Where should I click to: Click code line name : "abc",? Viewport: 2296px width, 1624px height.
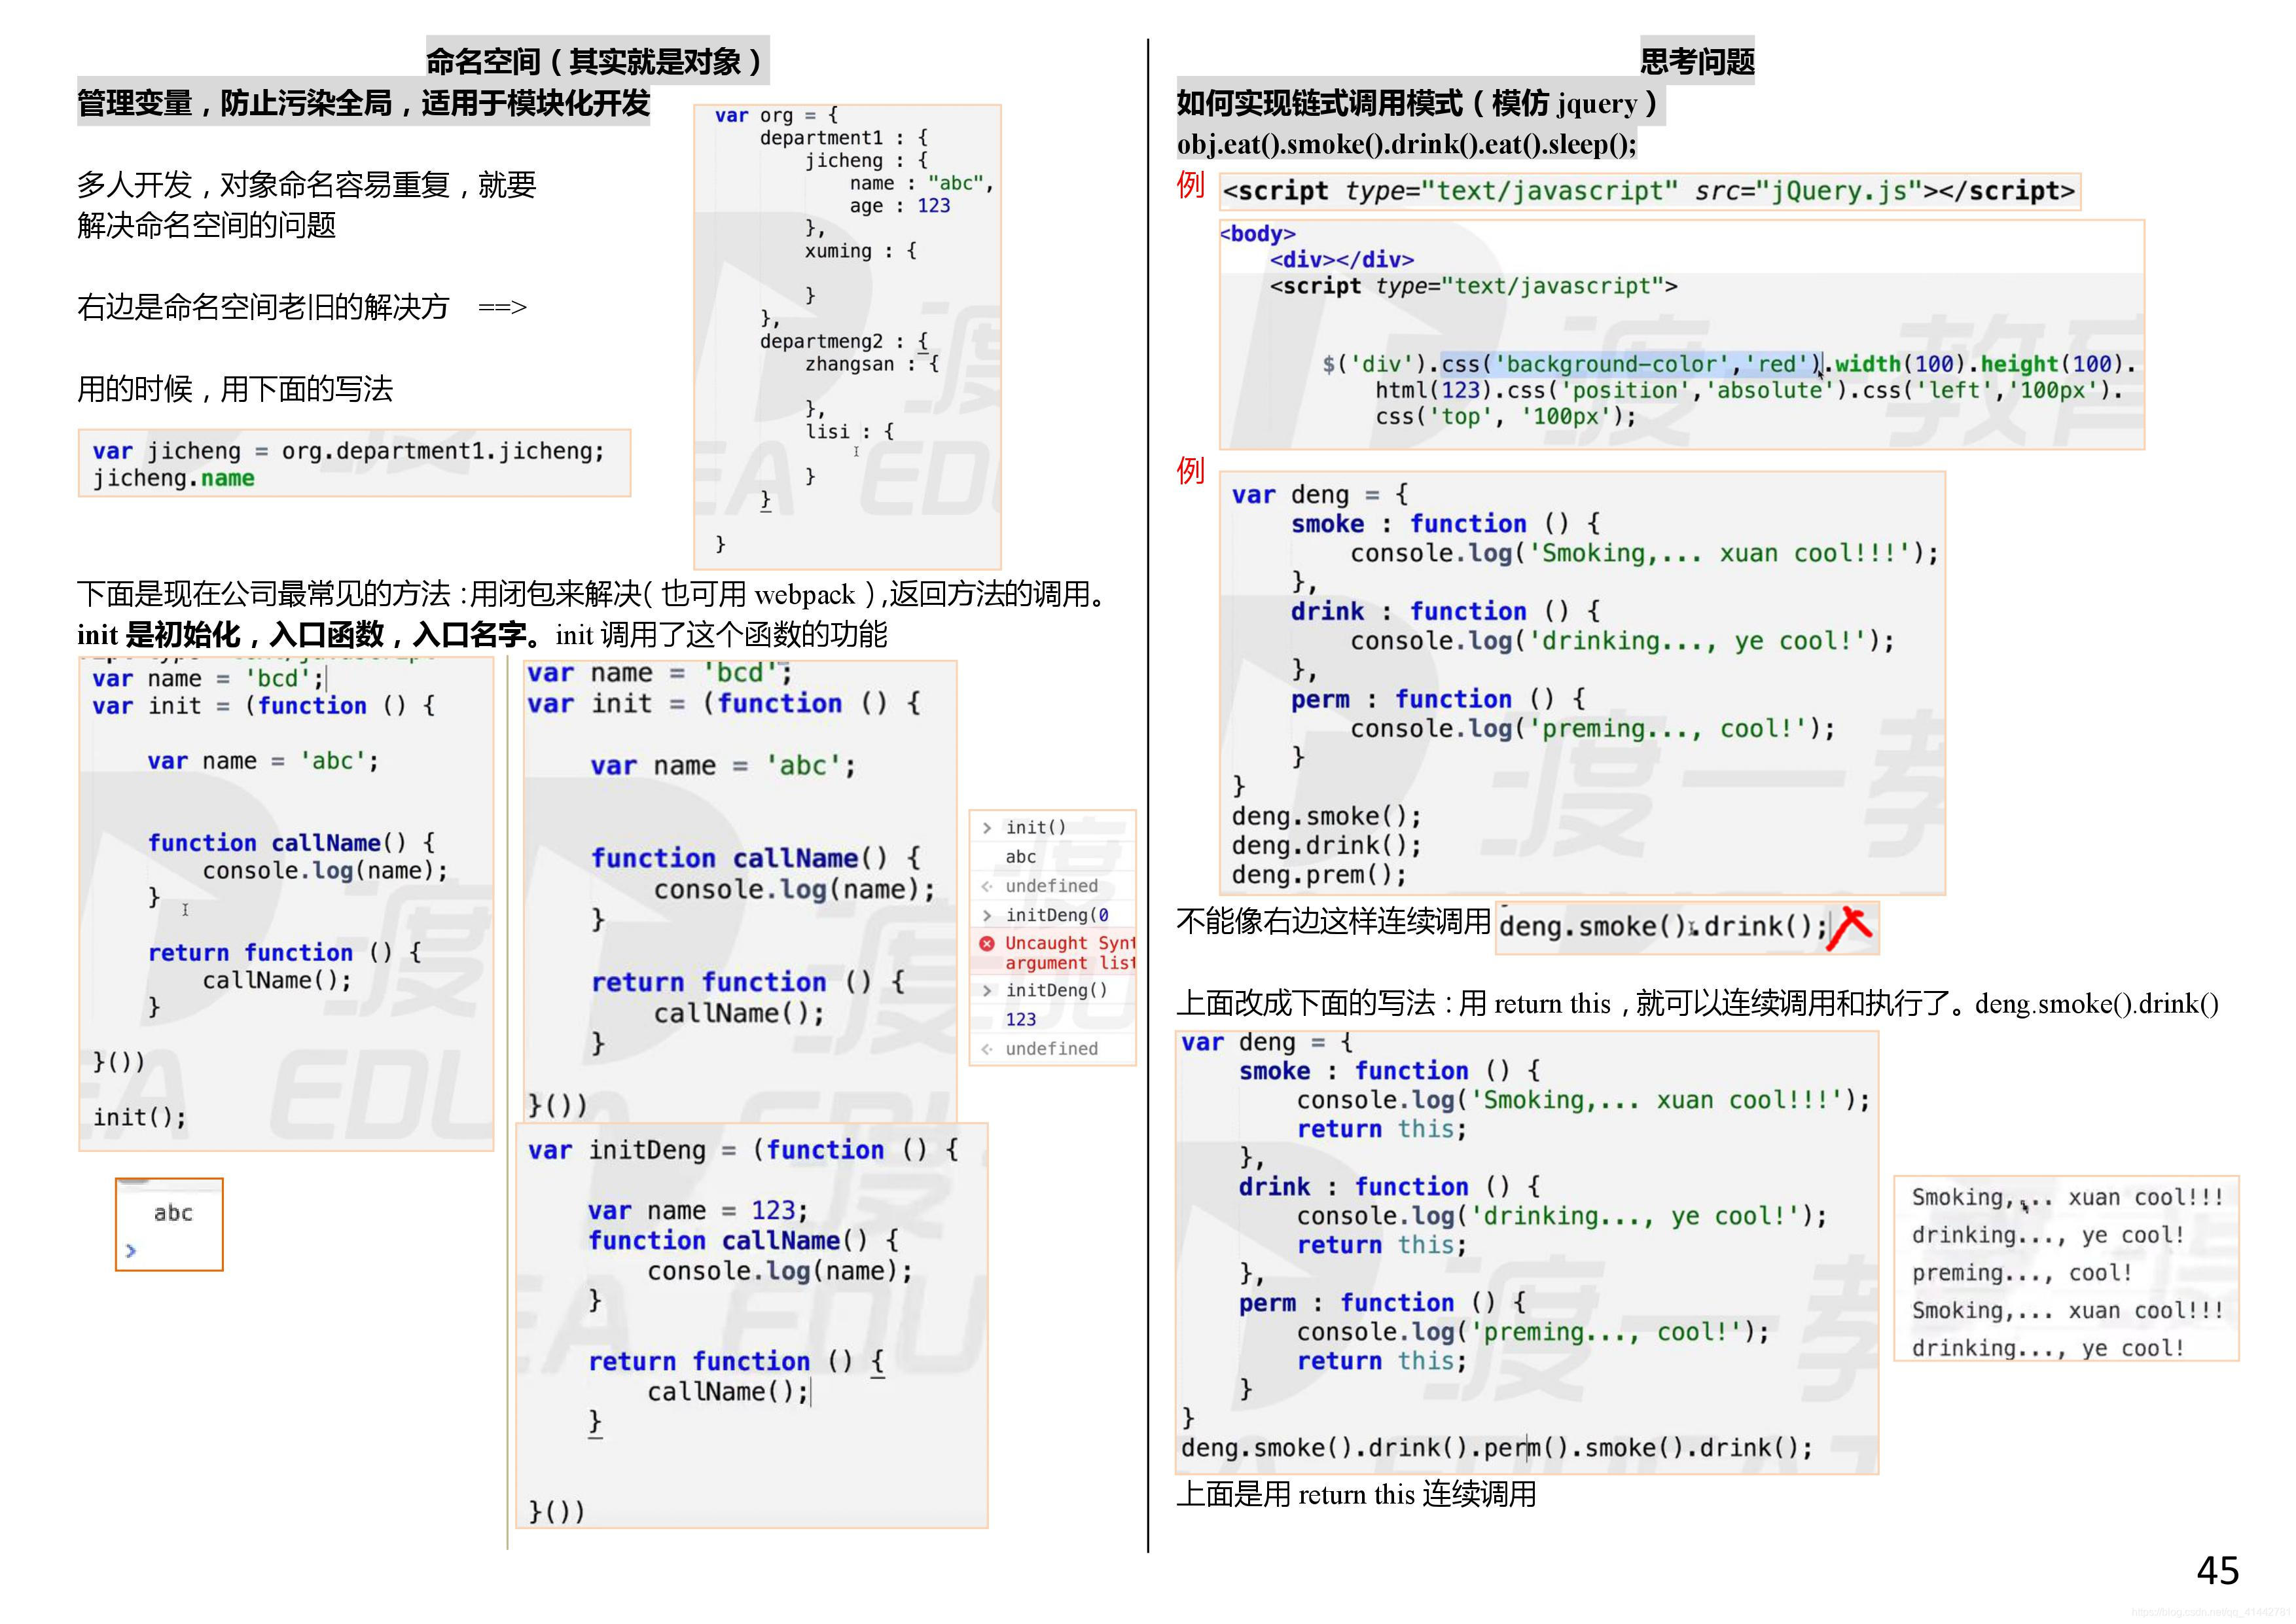click(921, 183)
